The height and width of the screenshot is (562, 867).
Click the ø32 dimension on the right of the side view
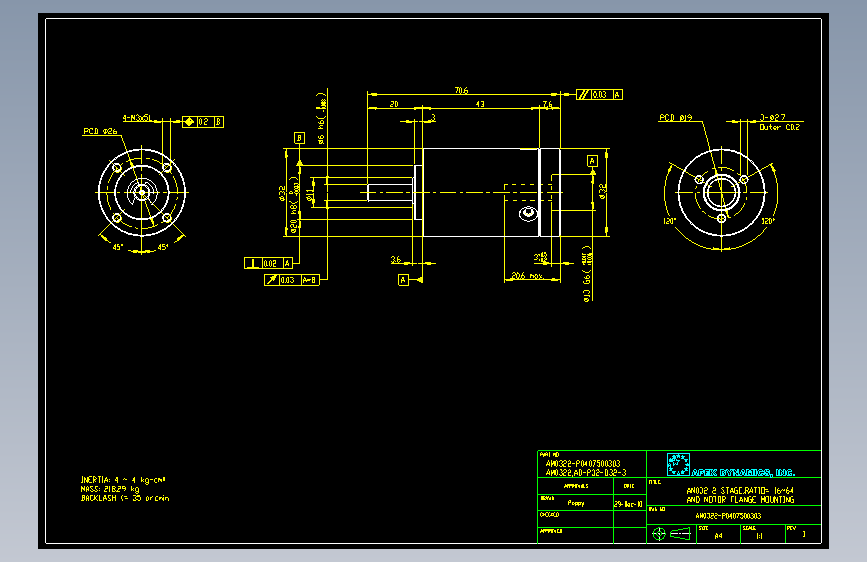click(x=603, y=191)
